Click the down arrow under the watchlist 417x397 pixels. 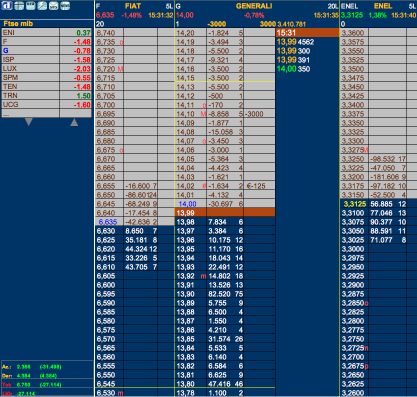pyautogui.click(x=29, y=122)
